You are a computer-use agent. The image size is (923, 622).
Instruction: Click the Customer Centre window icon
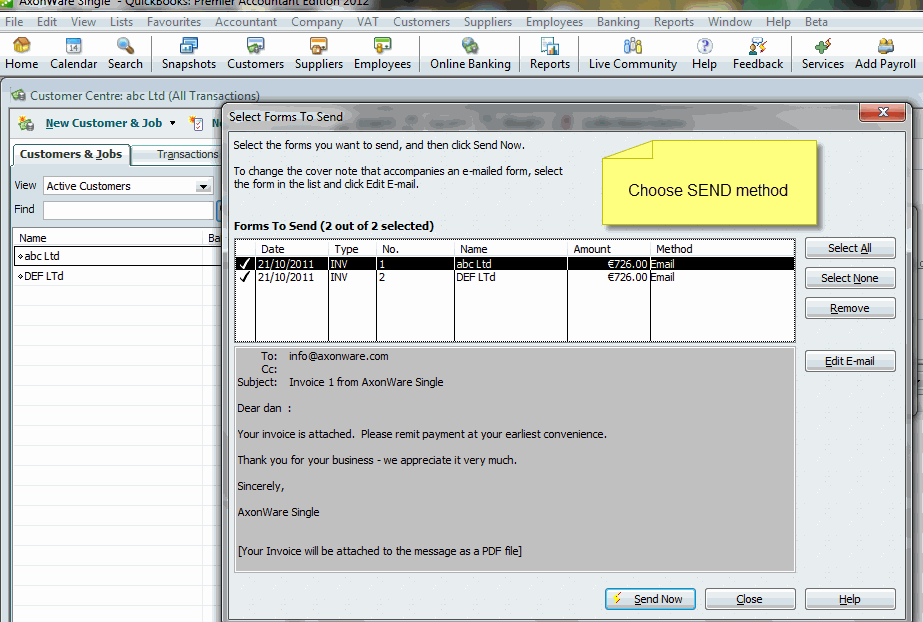19,95
